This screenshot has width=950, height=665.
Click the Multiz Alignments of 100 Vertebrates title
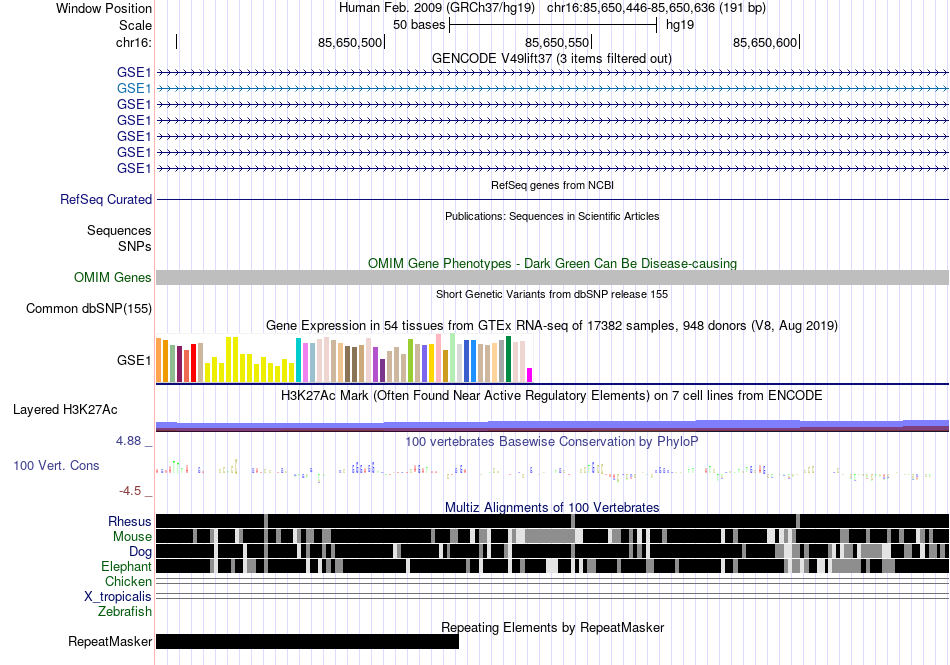pyautogui.click(x=552, y=508)
